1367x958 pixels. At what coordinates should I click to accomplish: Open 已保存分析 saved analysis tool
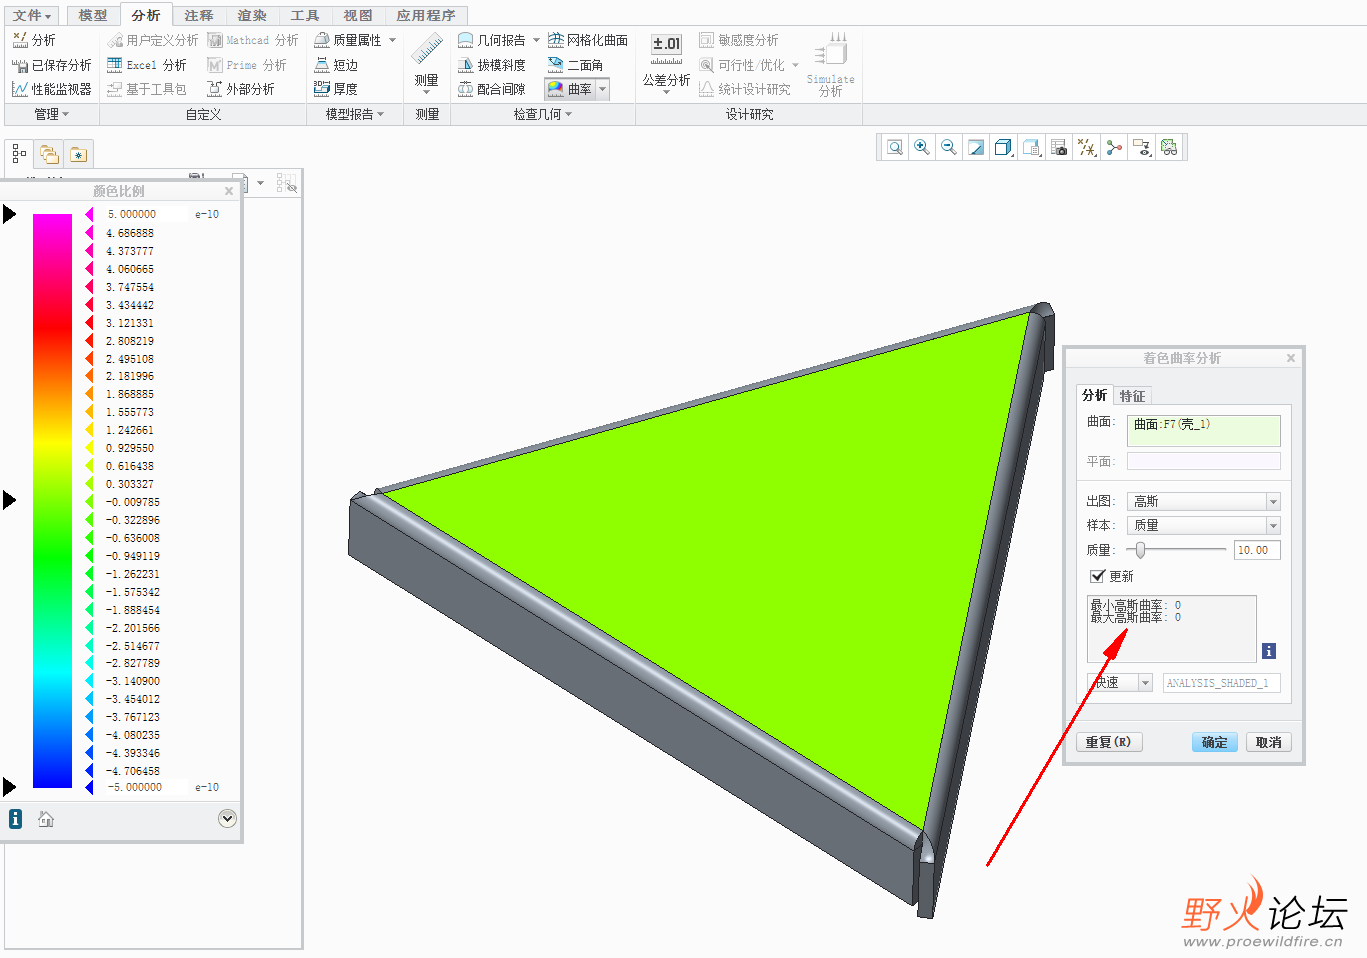(x=51, y=65)
